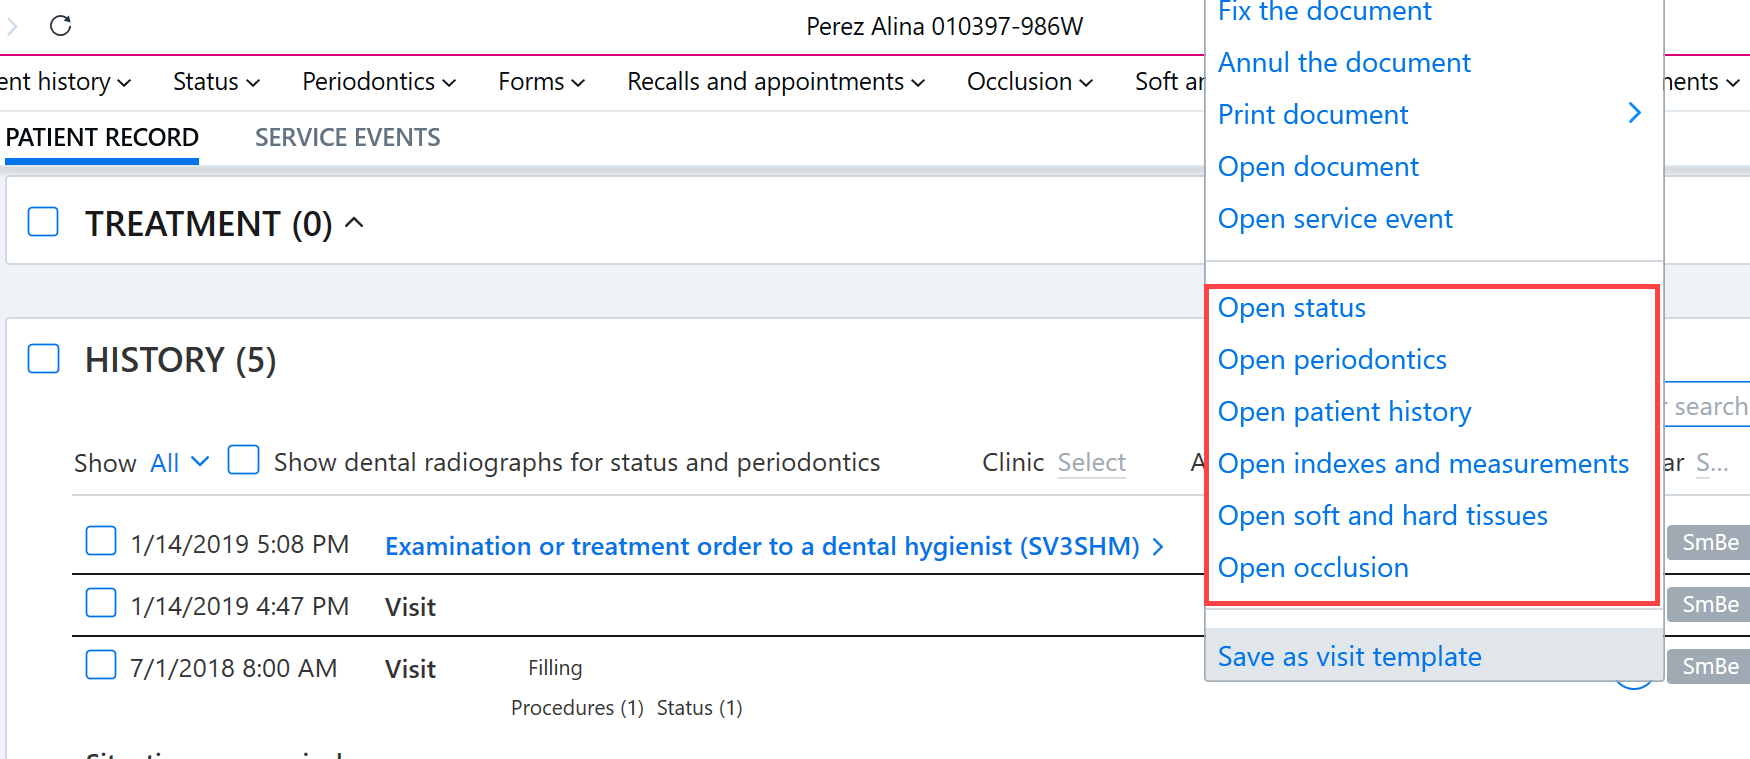Click the arrow after Examination order link
Screen dimensions: 1750x759
[x=1158, y=547]
